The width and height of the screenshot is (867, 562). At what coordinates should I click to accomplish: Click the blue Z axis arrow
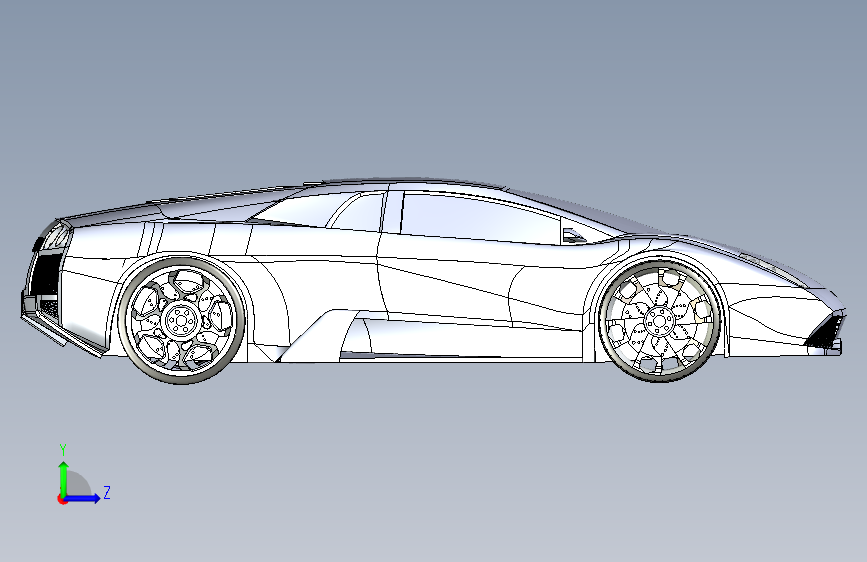(83, 498)
